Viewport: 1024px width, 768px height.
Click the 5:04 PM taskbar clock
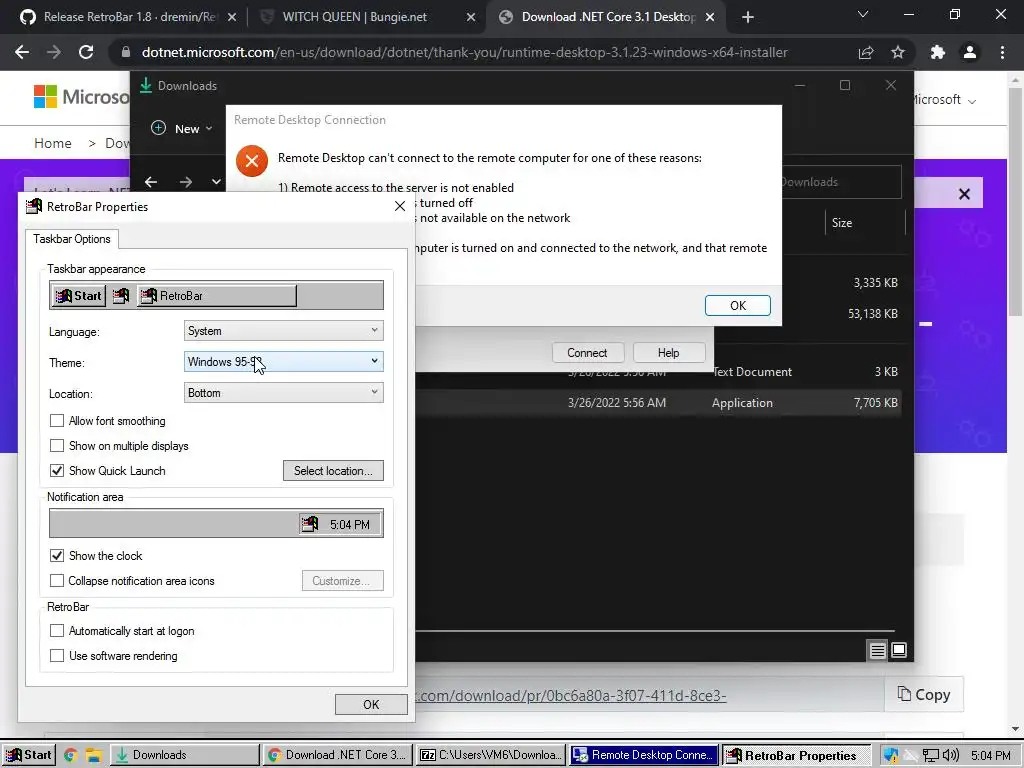click(x=990, y=756)
